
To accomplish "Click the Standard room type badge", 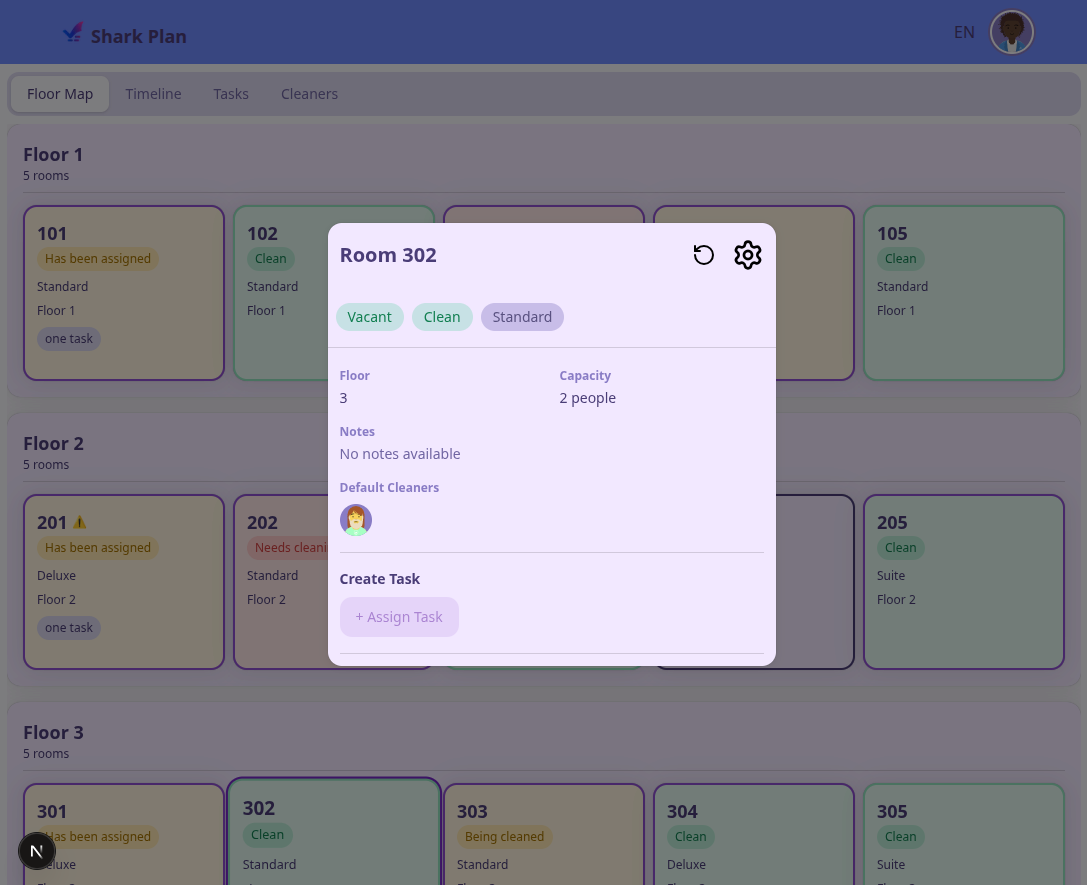I will 522,317.
